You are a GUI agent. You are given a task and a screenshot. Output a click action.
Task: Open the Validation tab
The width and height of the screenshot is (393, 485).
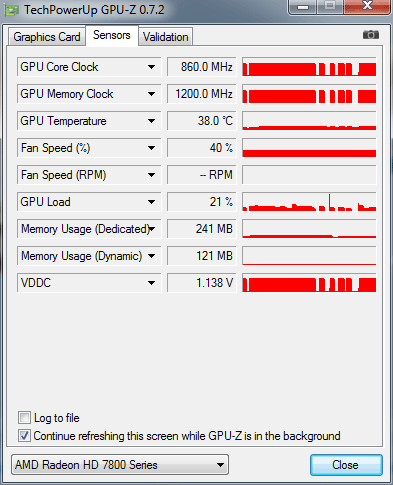click(166, 37)
